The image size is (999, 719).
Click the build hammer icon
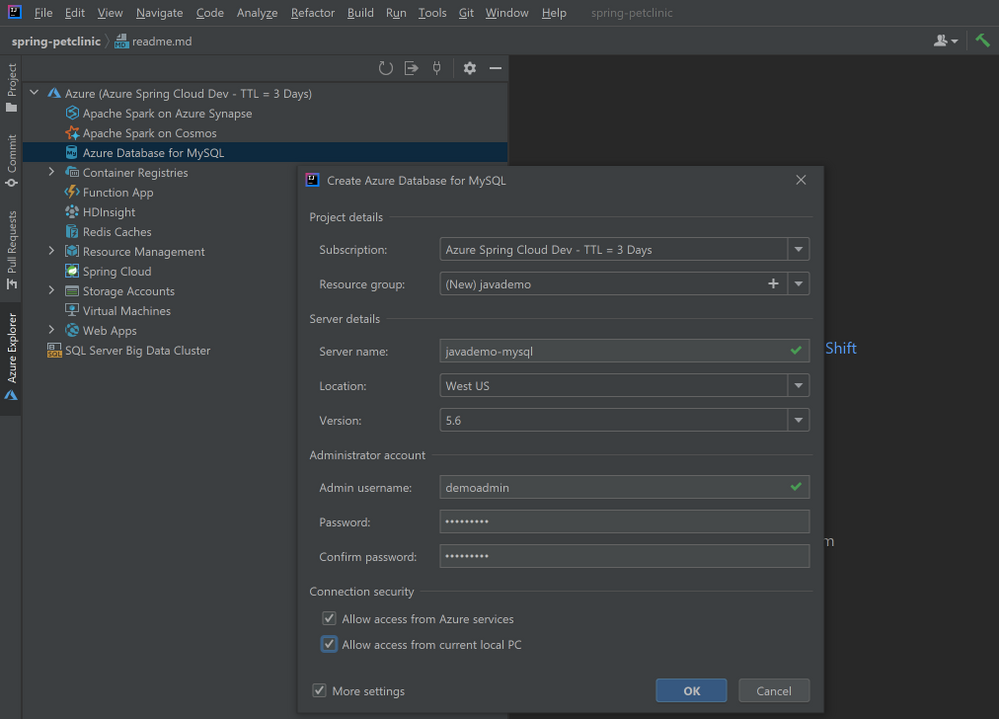click(x=982, y=41)
